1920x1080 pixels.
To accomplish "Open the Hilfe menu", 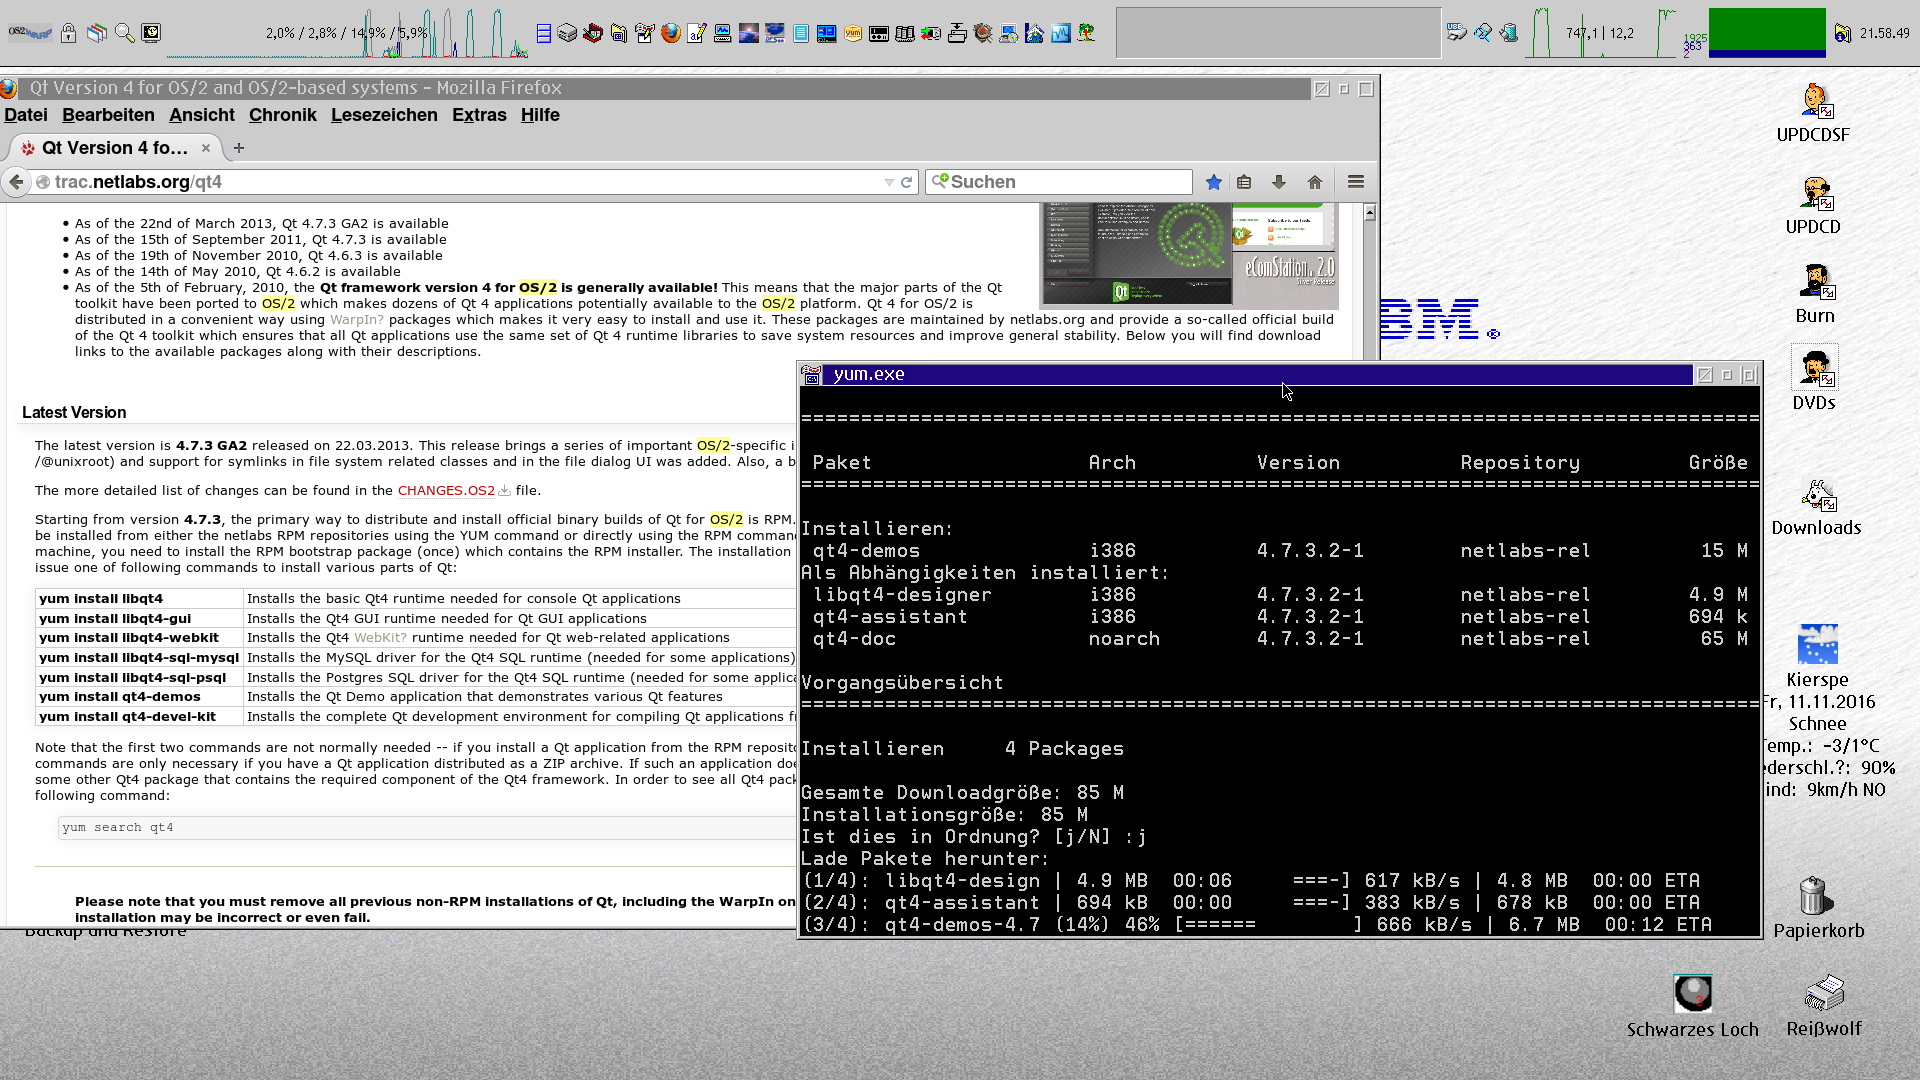I will (540, 115).
